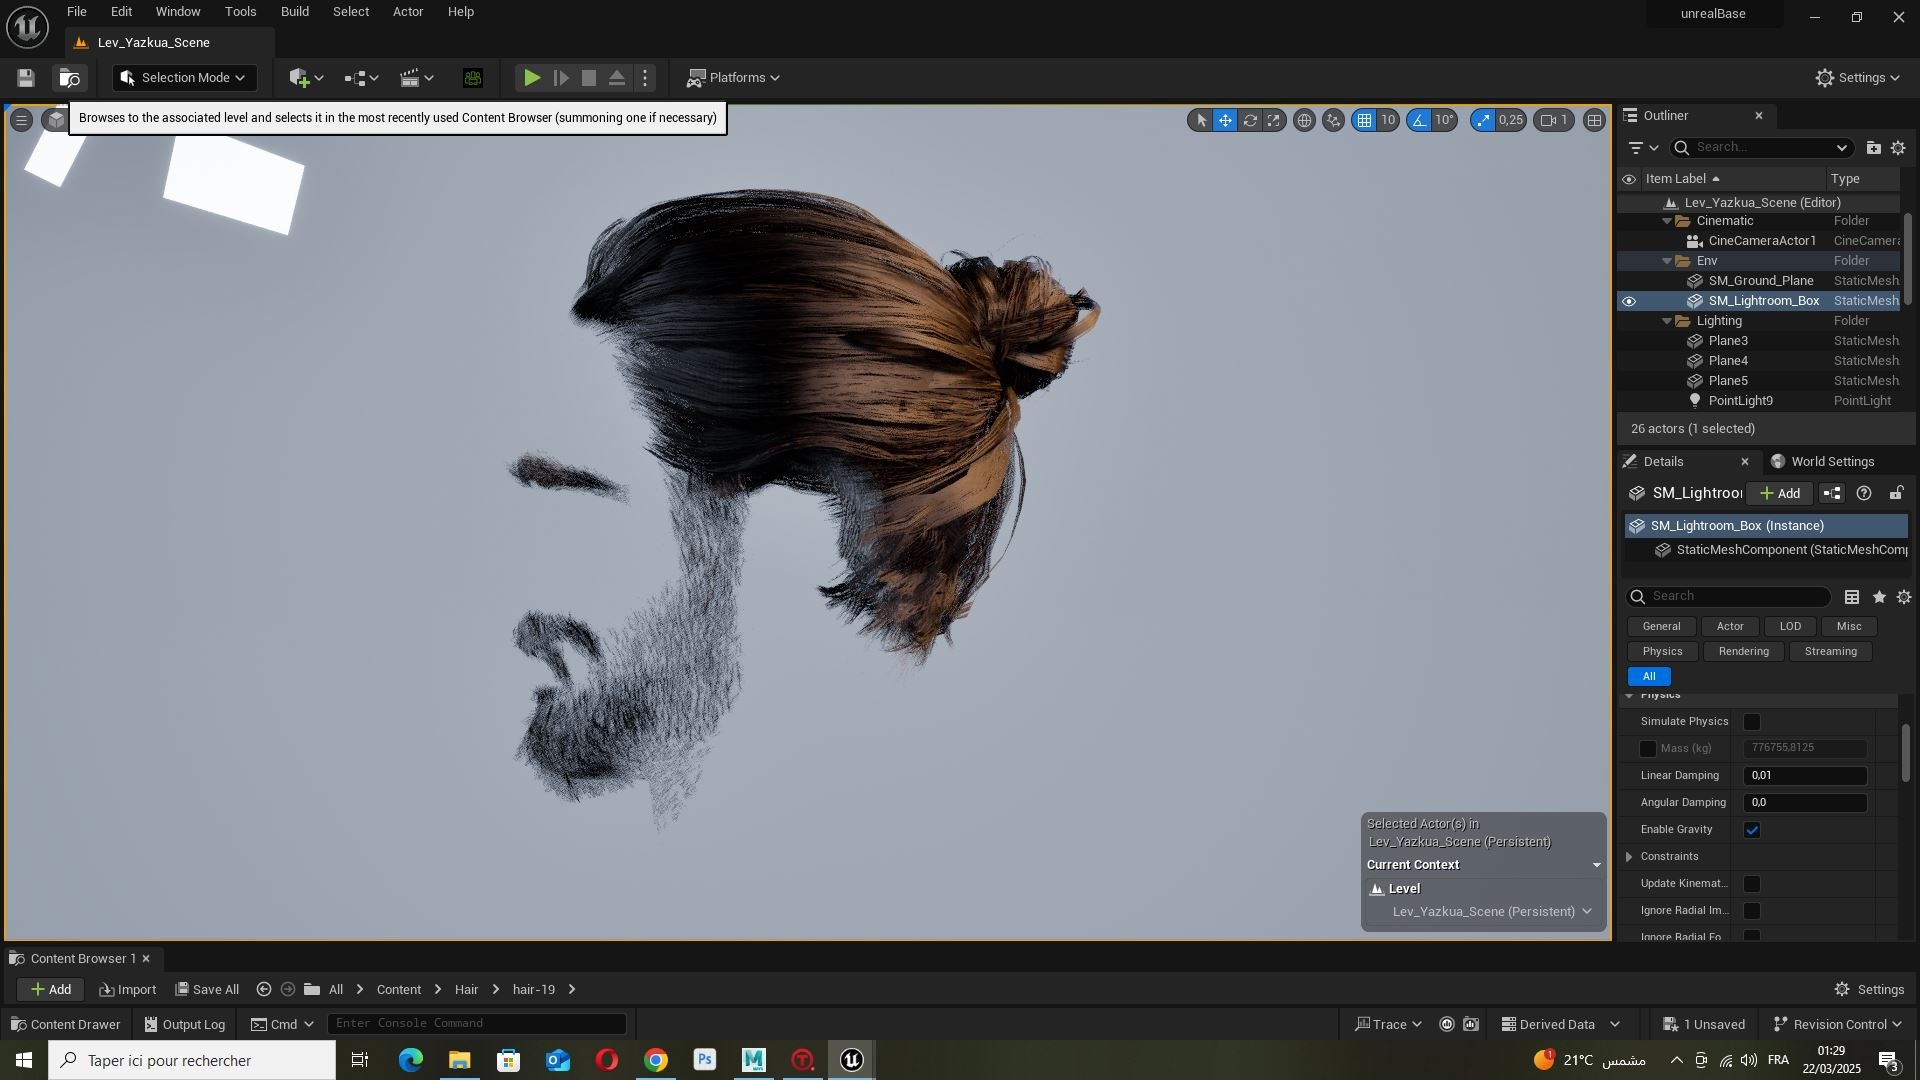1920x1080 pixels.
Task: Click the Linear Damping value field
Action: point(1805,776)
